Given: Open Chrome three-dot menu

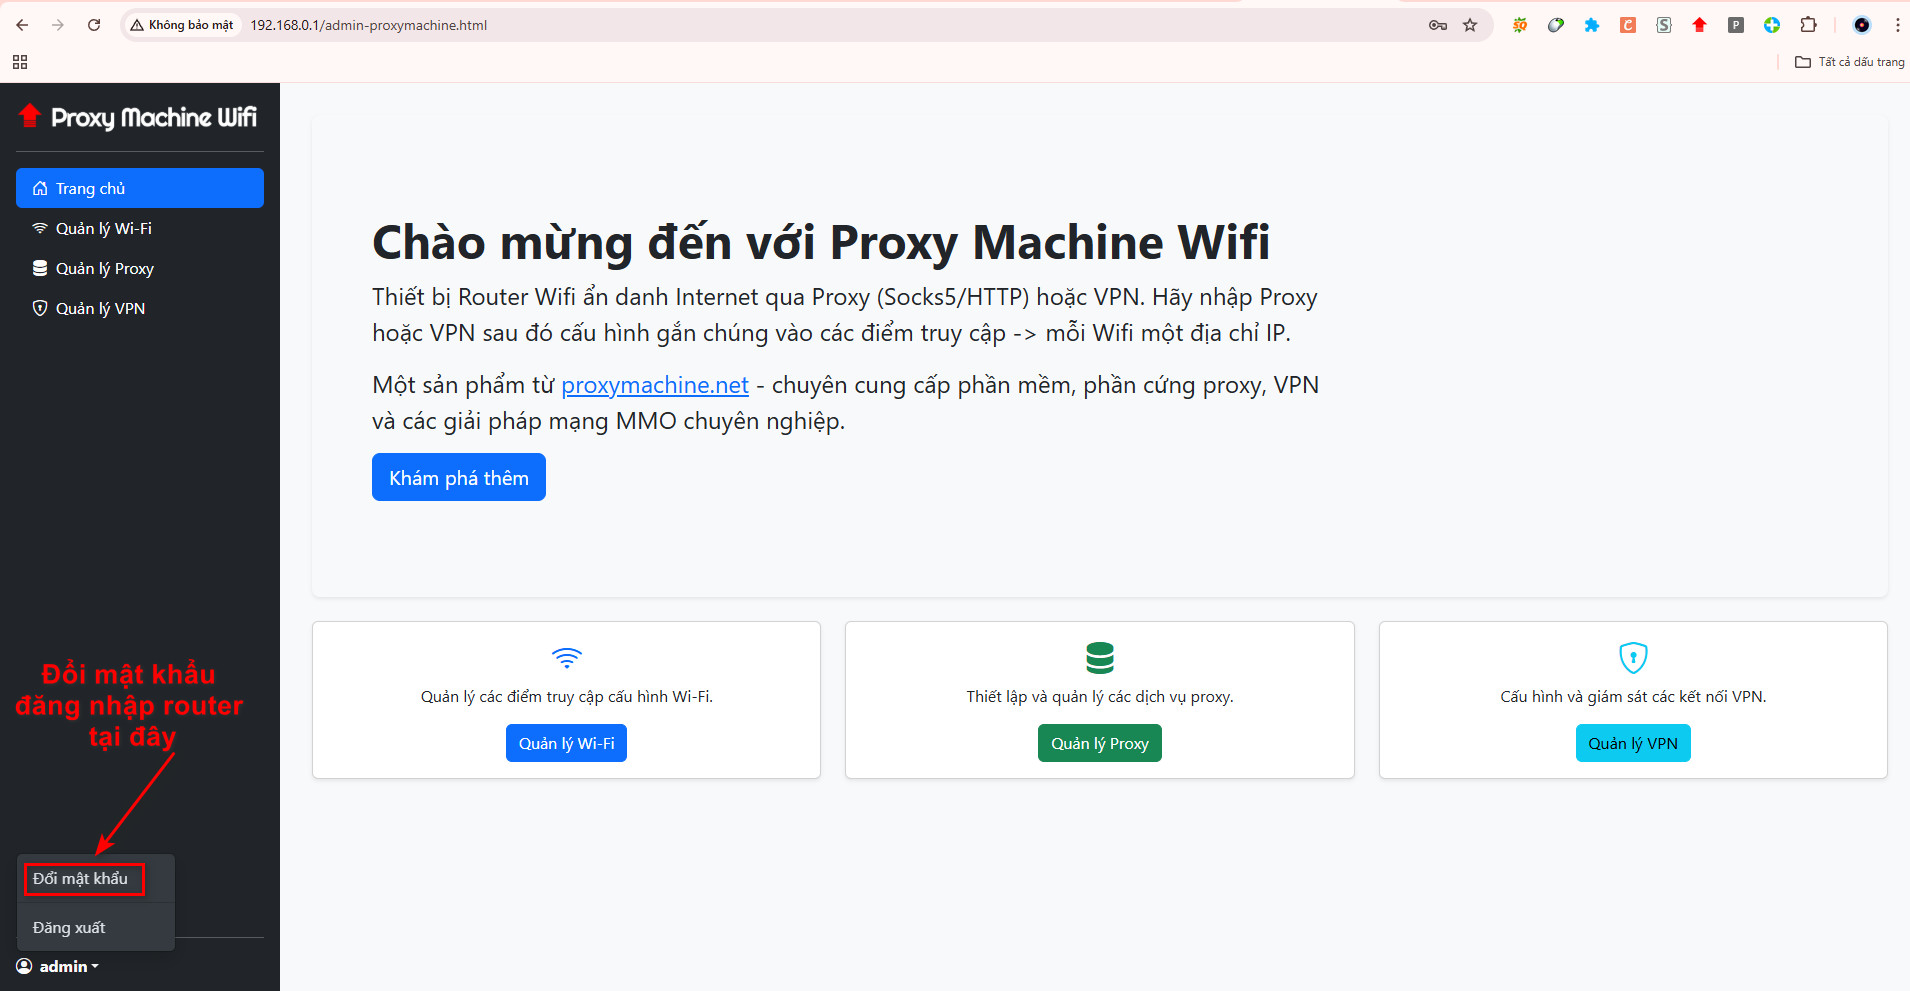Looking at the screenshot, I should coord(1897,25).
